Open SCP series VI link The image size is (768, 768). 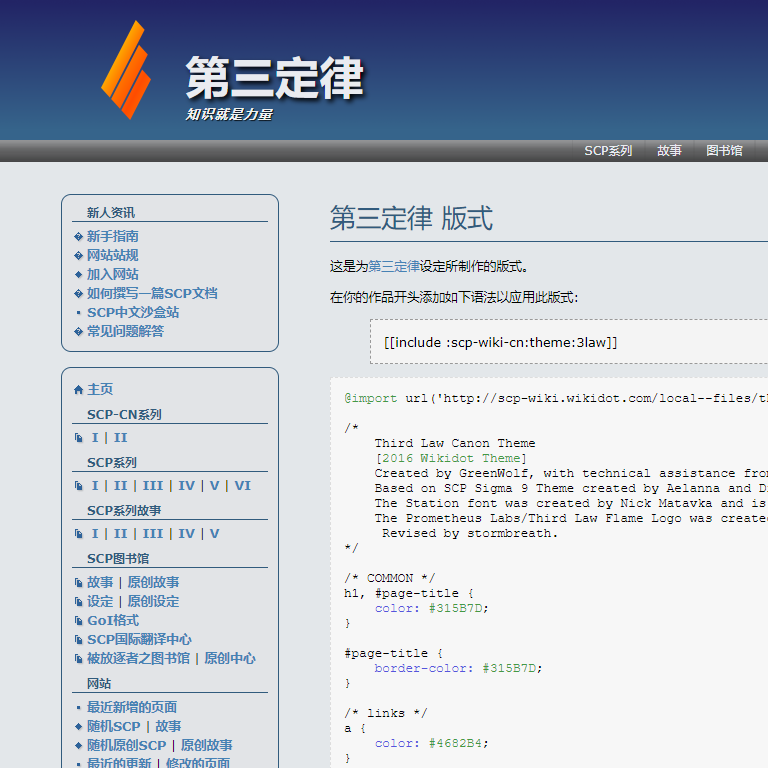click(x=242, y=486)
